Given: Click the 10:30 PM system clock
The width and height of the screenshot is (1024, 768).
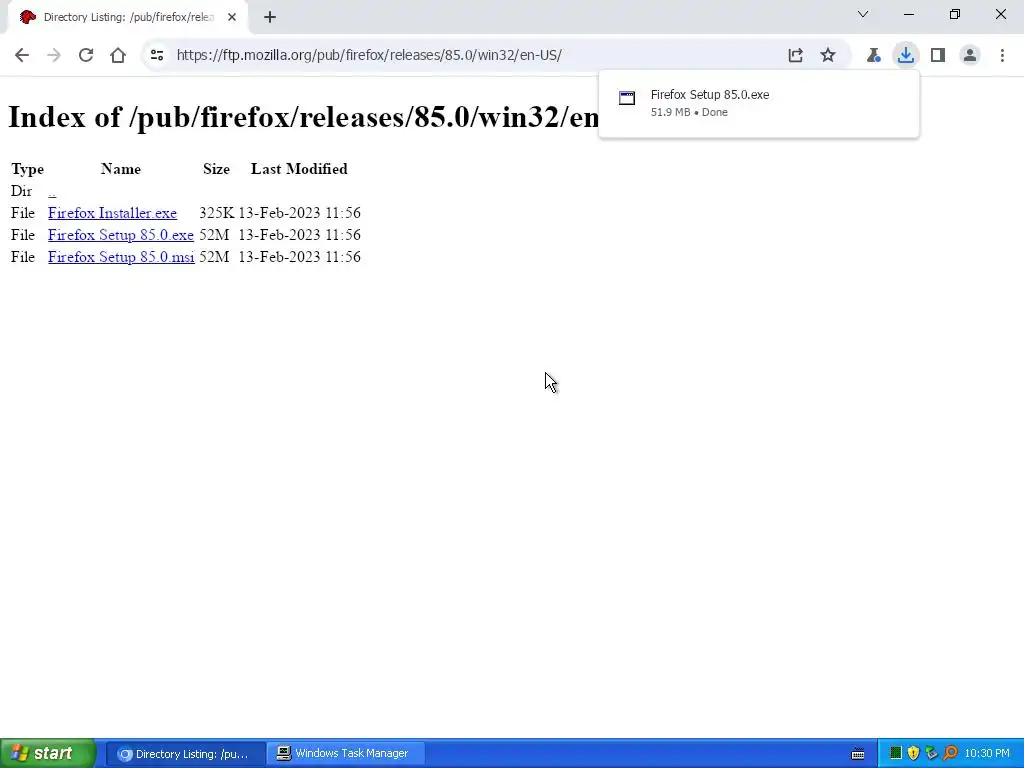Looking at the screenshot, I should coord(986,754).
